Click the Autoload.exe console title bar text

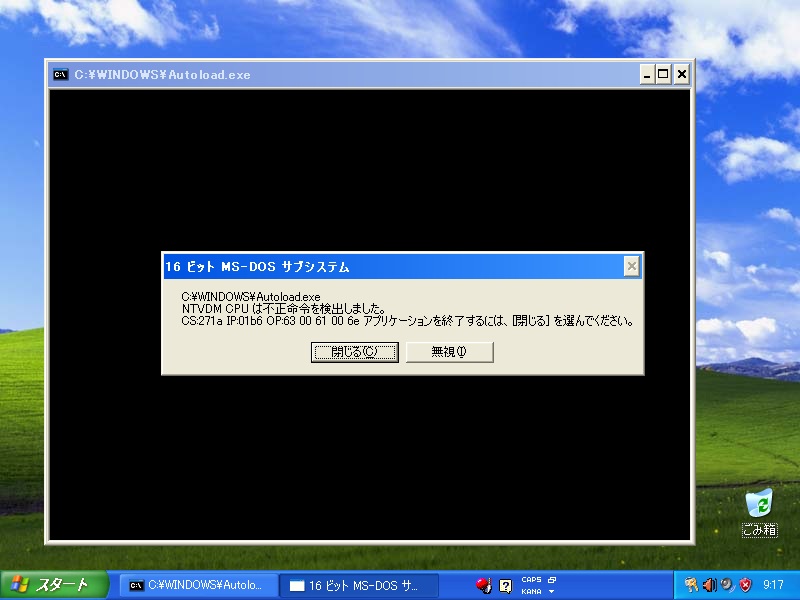coord(162,74)
